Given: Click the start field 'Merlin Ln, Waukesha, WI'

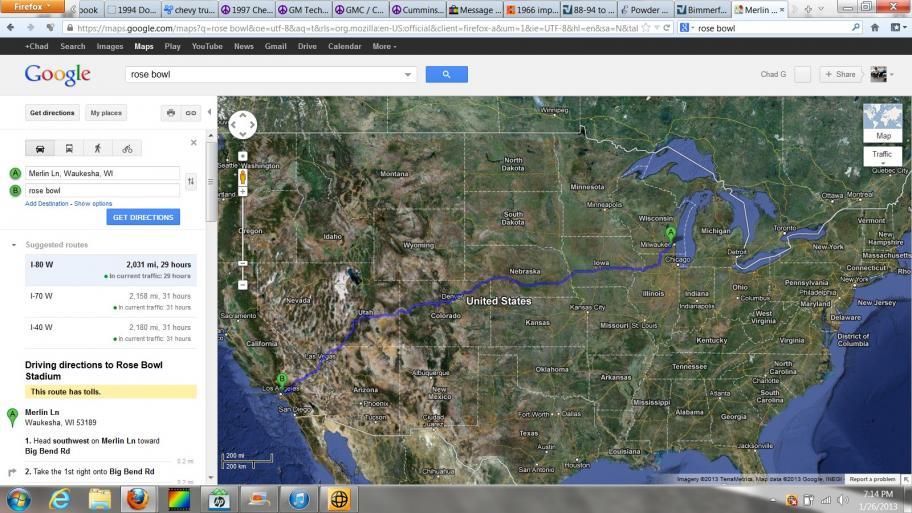Looking at the screenshot, I should coord(102,173).
